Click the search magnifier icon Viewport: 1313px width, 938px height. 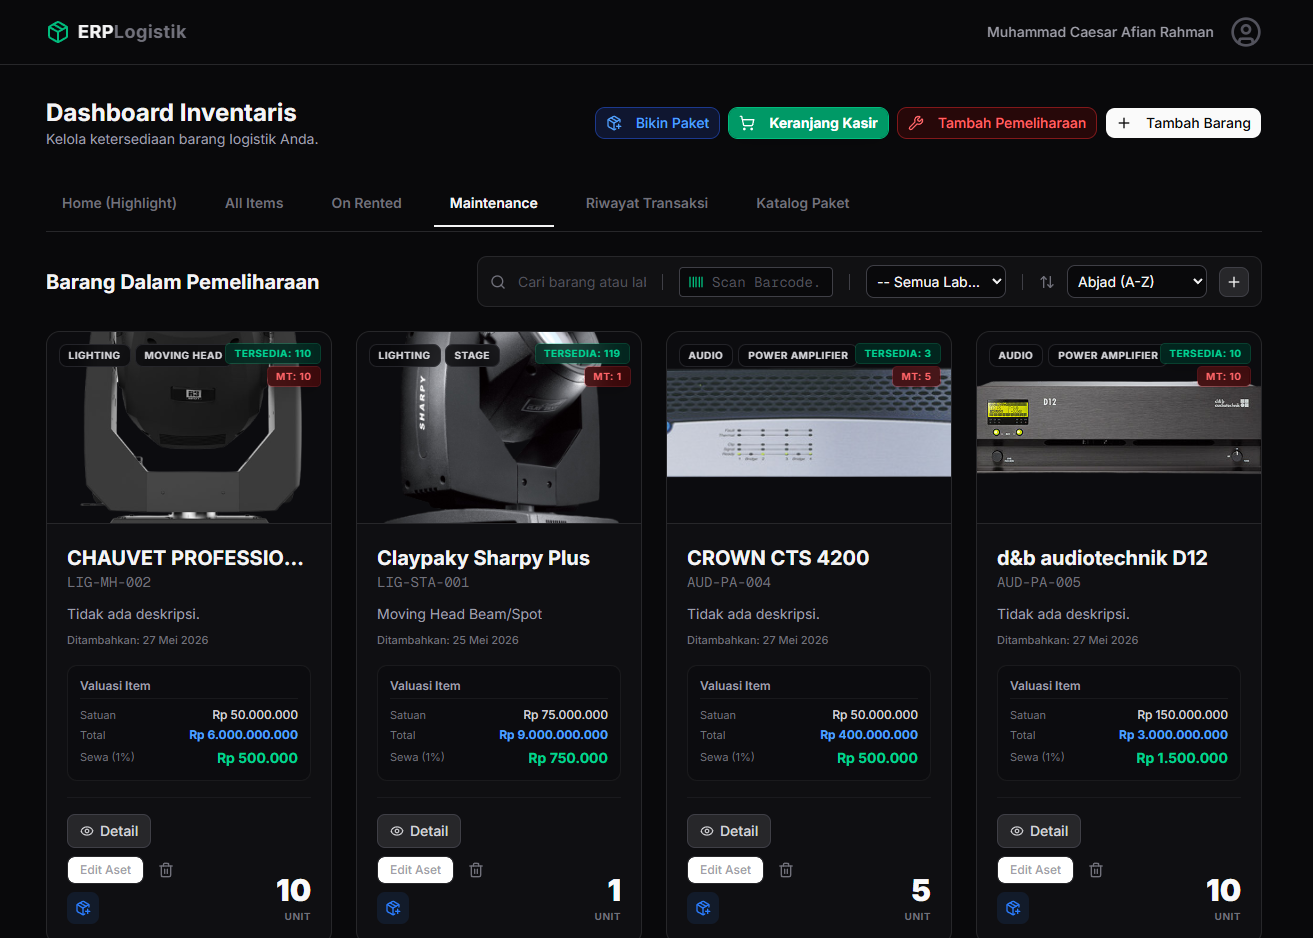click(x=498, y=282)
